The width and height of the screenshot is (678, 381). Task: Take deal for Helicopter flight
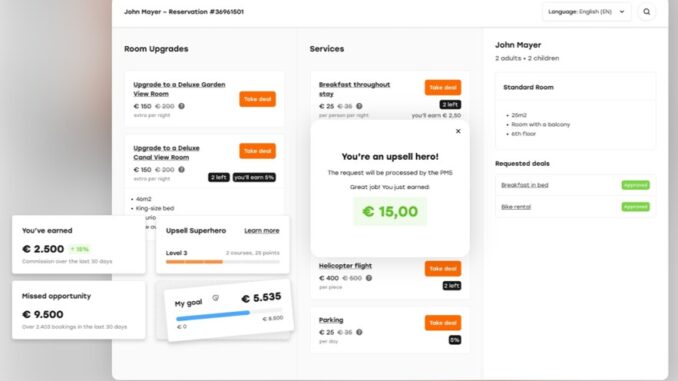(442, 269)
